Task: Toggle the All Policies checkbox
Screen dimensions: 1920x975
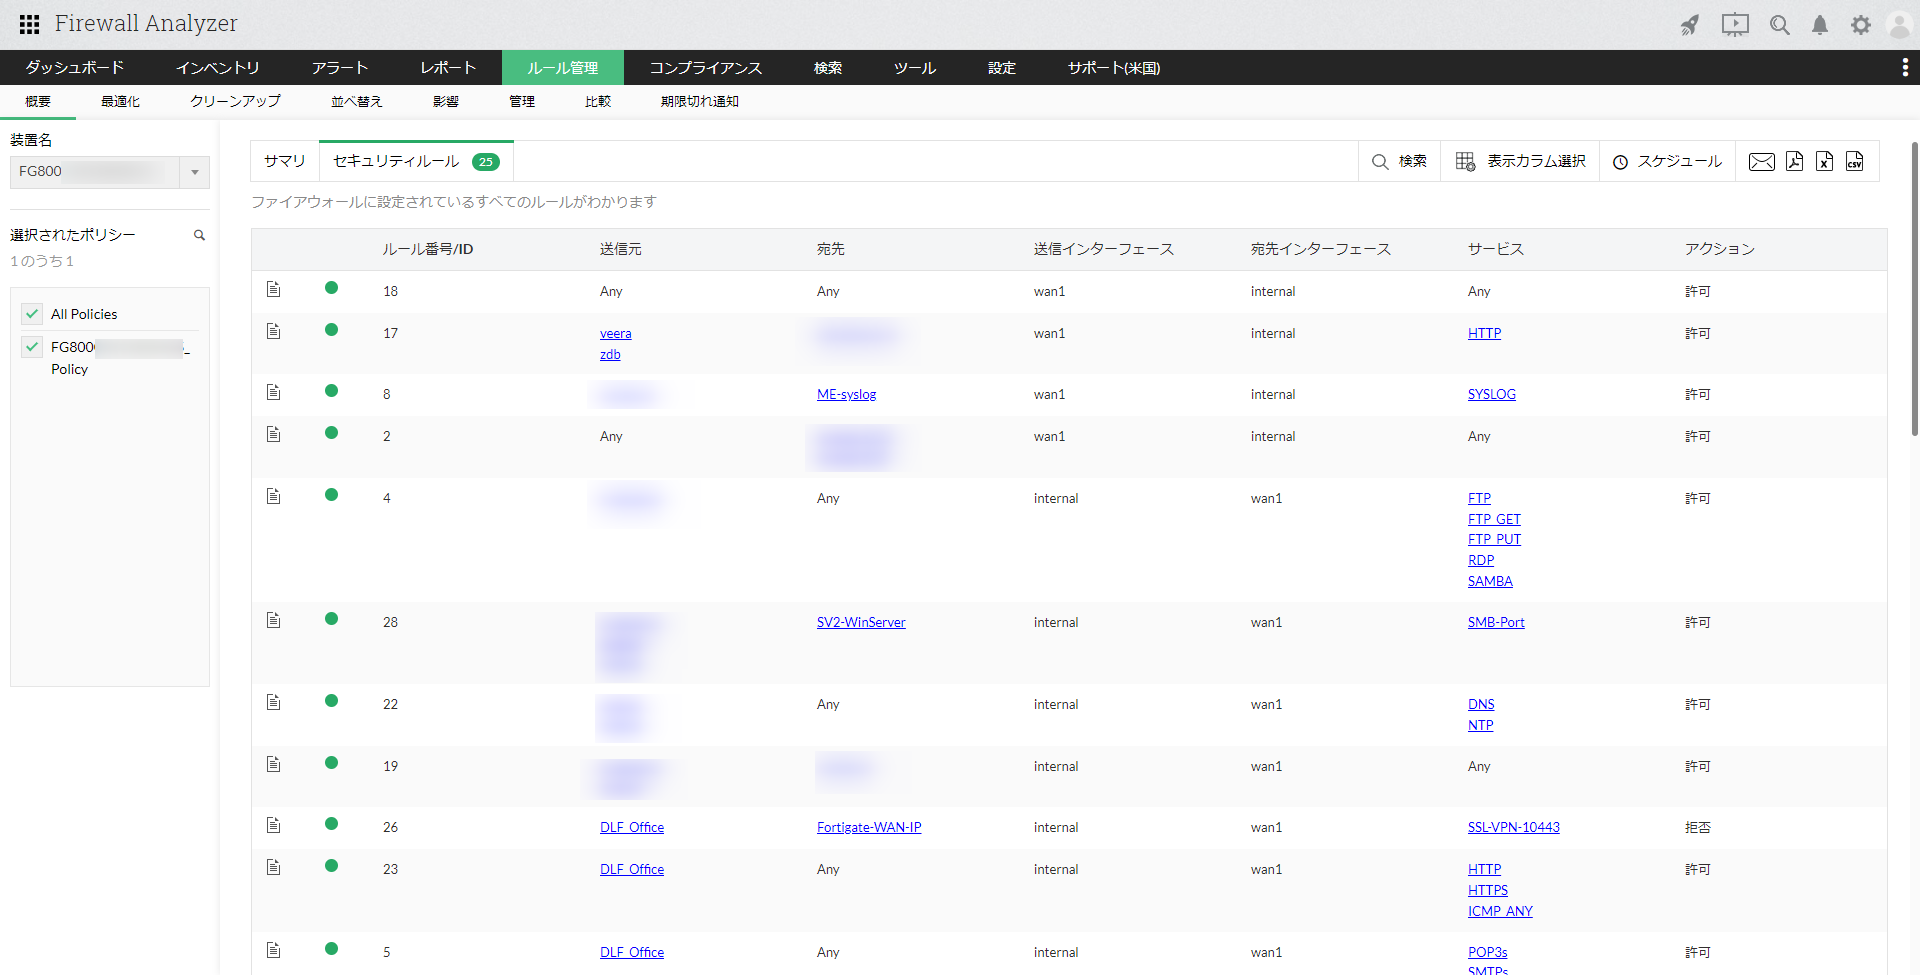Action: click(32, 314)
